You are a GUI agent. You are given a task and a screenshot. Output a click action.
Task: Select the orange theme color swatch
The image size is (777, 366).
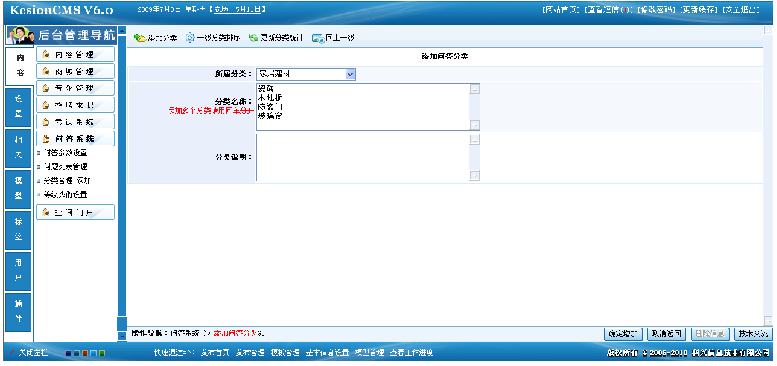pyautogui.click(x=85, y=353)
